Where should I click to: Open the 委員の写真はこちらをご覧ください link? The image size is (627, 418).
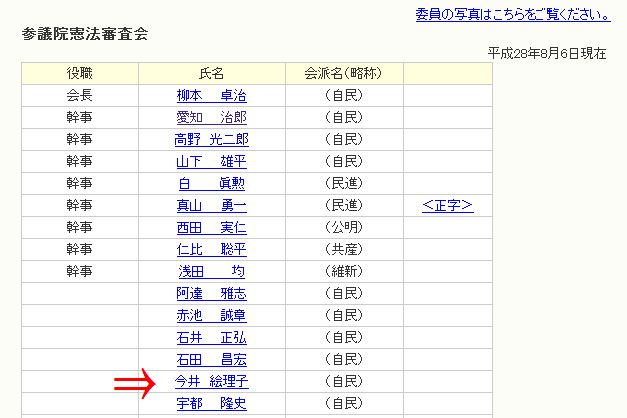(x=512, y=15)
